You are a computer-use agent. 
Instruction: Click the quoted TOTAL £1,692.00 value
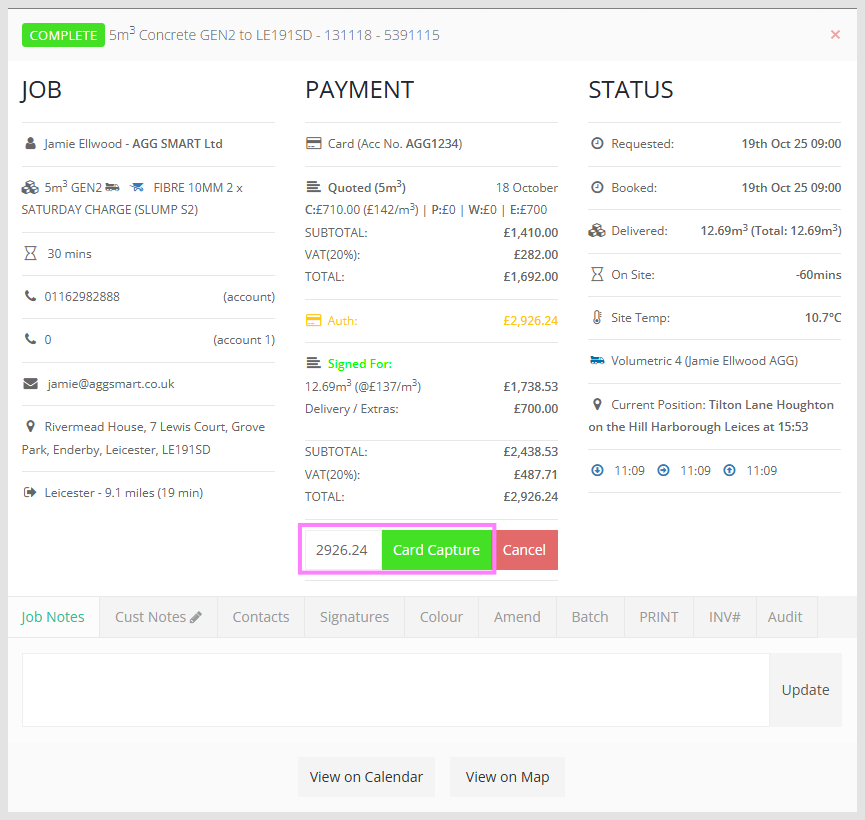pos(530,276)
